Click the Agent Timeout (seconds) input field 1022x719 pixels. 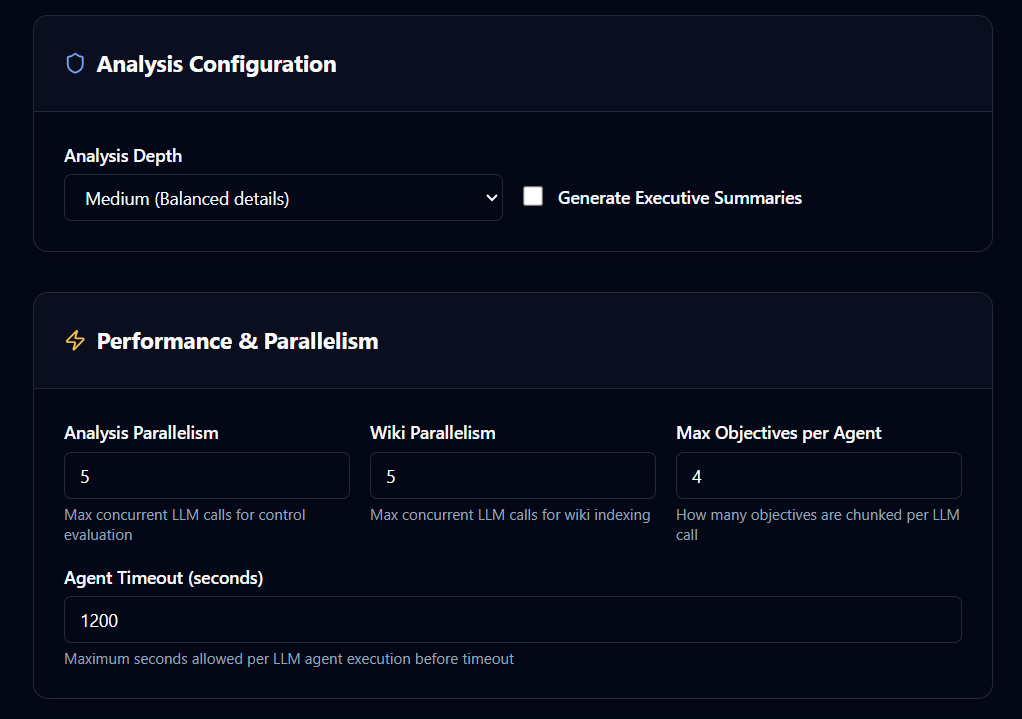coord(513,620)
